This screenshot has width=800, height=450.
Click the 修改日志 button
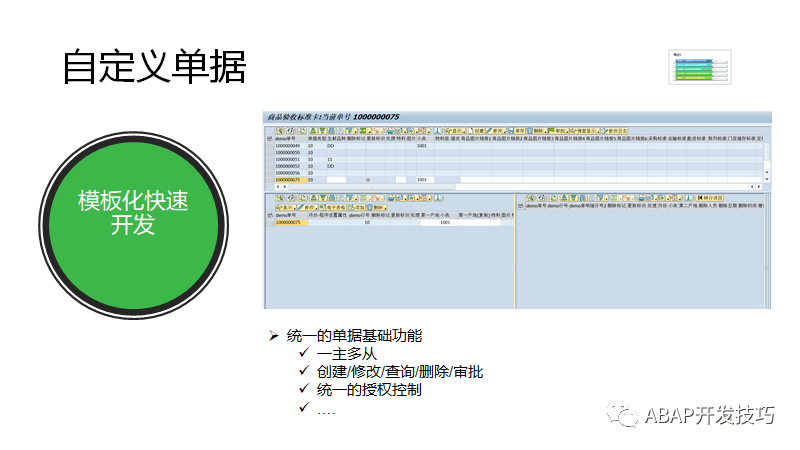click(x=614, y=131)
